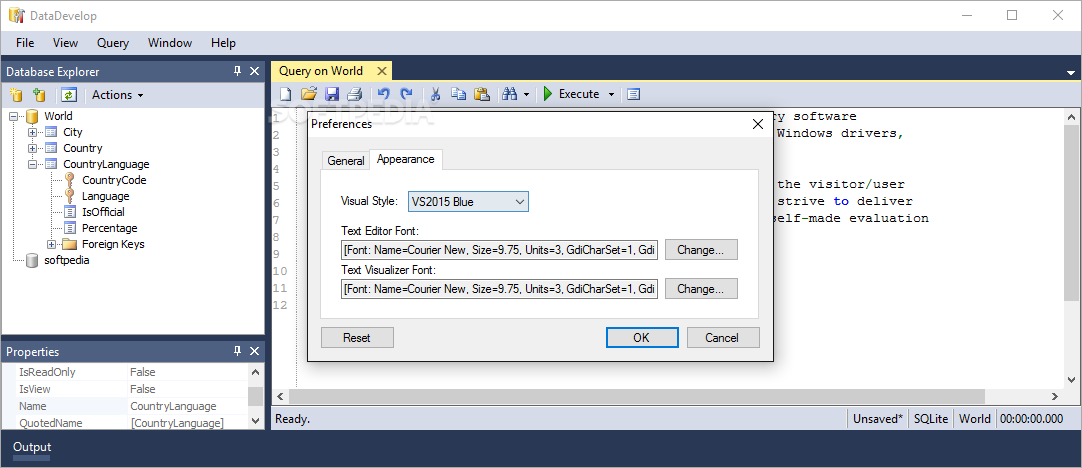
Task: Click the query editor horizontal scrollbar
Action: click(637, 396)
